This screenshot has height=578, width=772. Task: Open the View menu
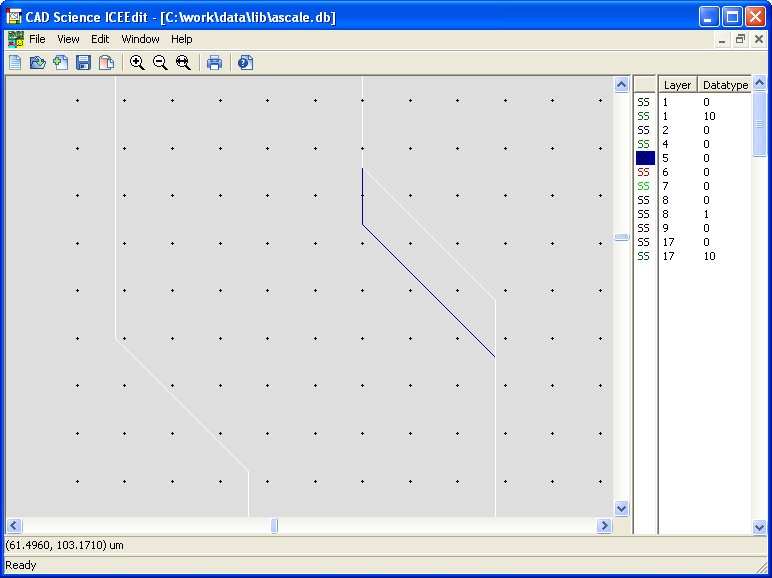[x=68, y=39]
